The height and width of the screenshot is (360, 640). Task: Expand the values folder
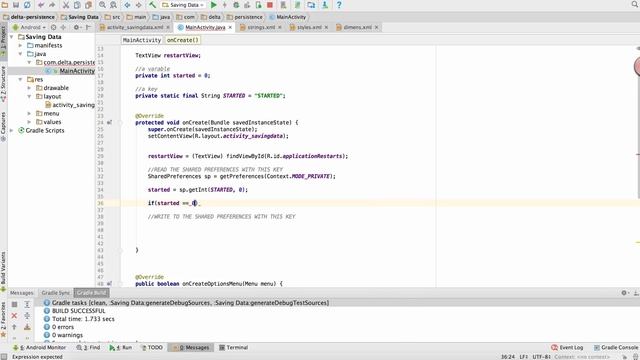pyautogui.click(x=29, y=122)
